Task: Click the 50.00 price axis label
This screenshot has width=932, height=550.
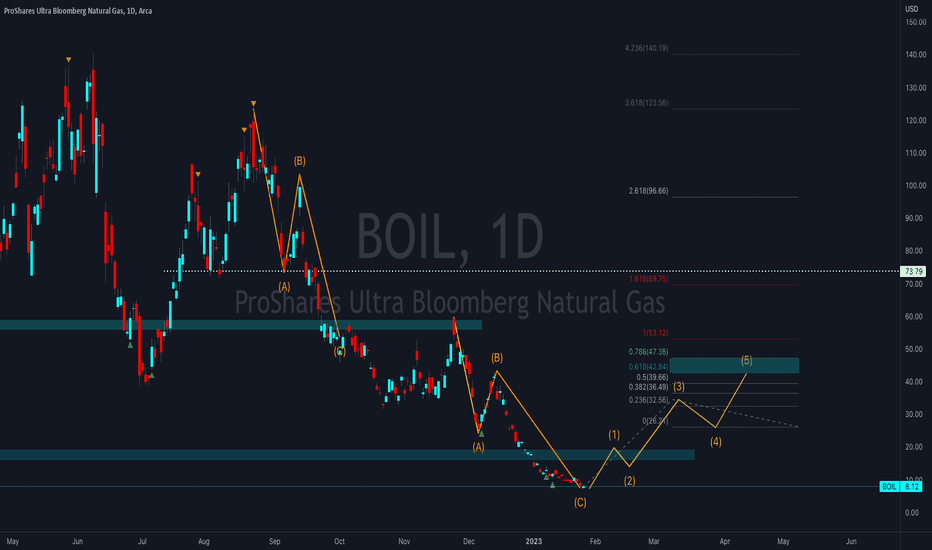Action: (914, 349)
